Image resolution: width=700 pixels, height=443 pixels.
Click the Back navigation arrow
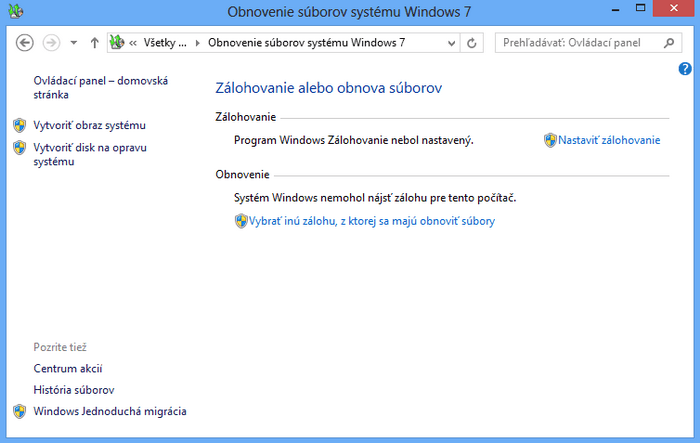tap(26, 43)
